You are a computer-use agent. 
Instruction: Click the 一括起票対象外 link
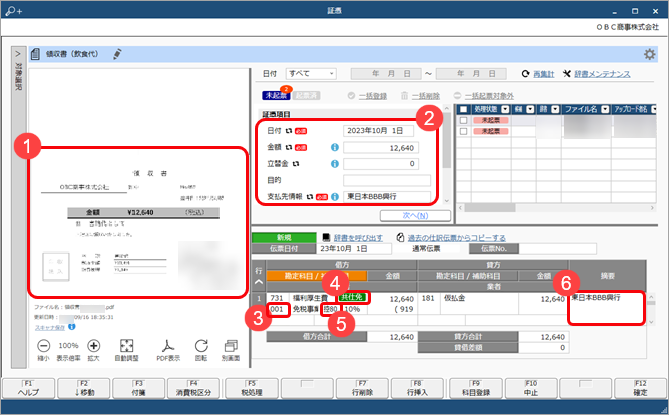point(489,96)
